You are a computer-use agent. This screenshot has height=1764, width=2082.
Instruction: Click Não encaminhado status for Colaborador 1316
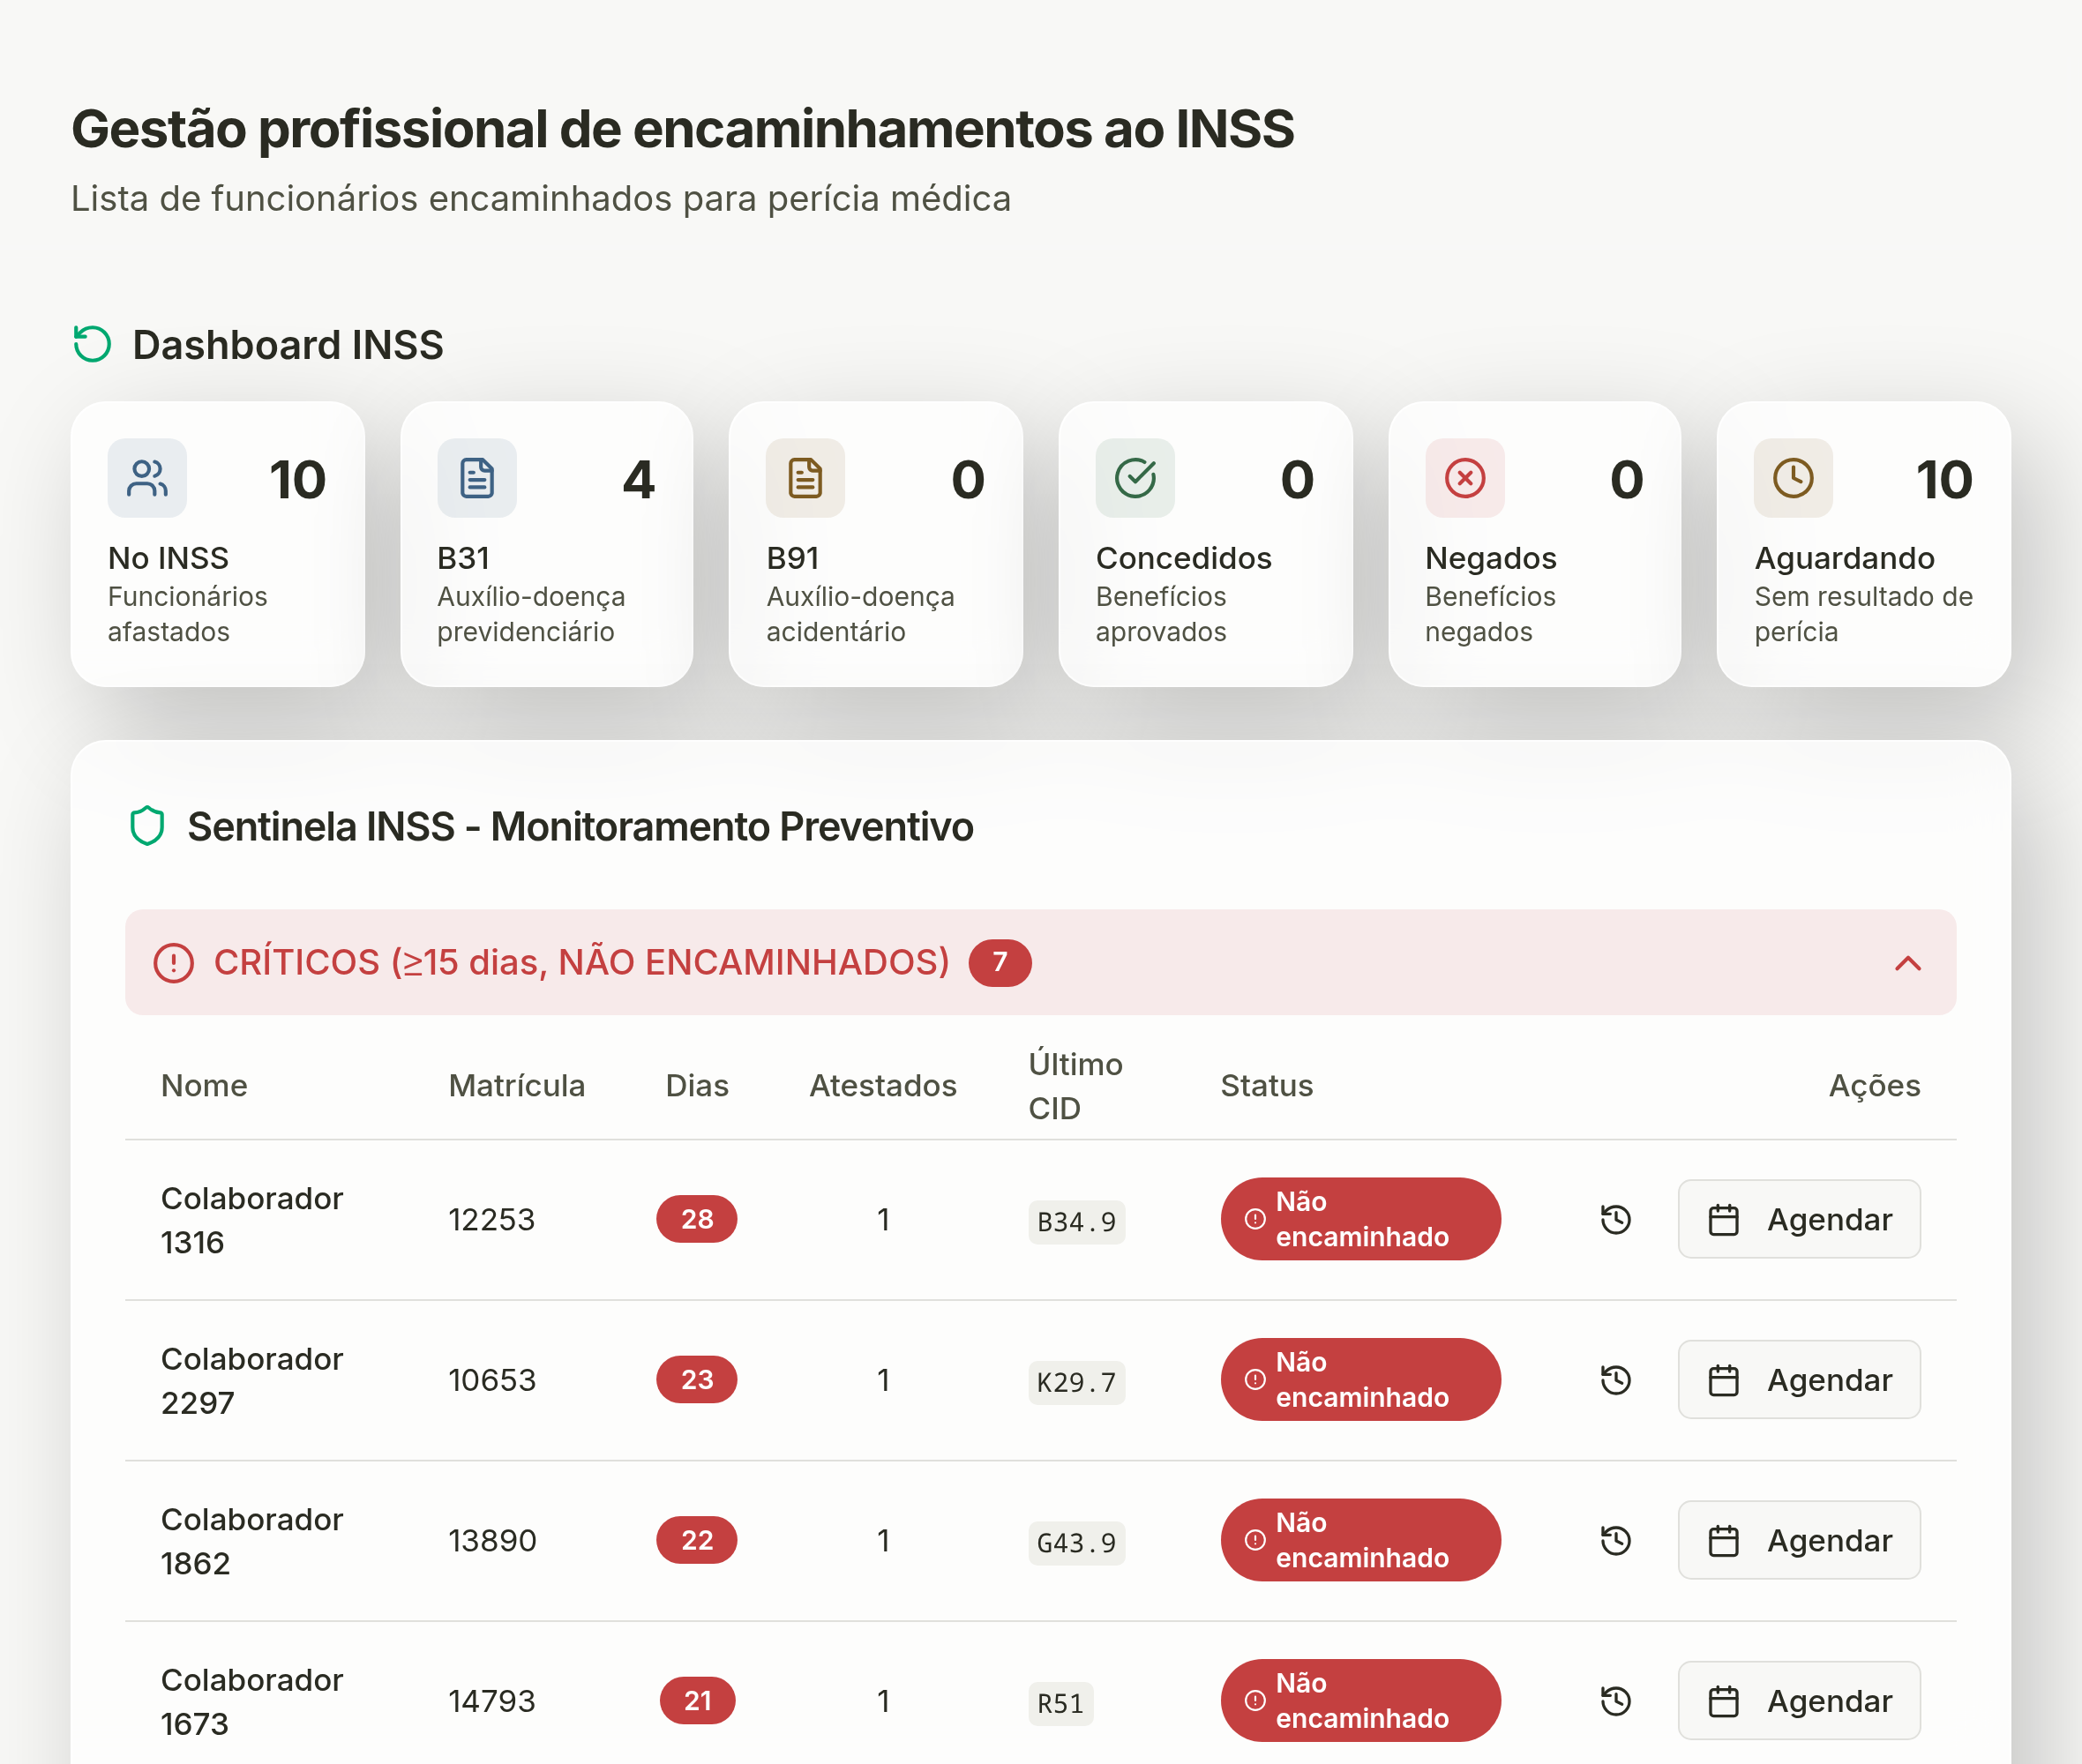tap(1360, 1219)
